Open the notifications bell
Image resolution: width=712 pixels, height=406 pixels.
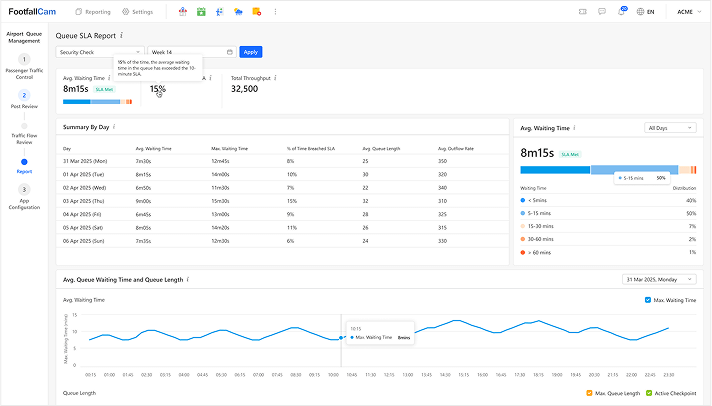coord(621,12)
